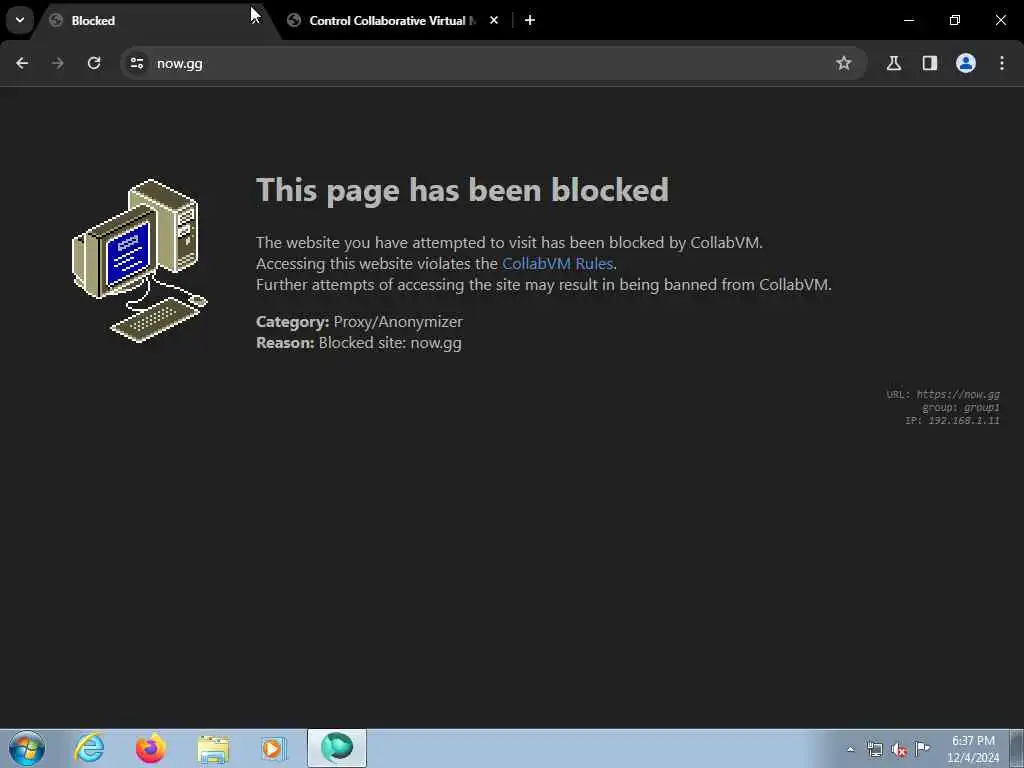Launch Internet Explorer from taskbar
1024x768 pixels.
(89, 748)
